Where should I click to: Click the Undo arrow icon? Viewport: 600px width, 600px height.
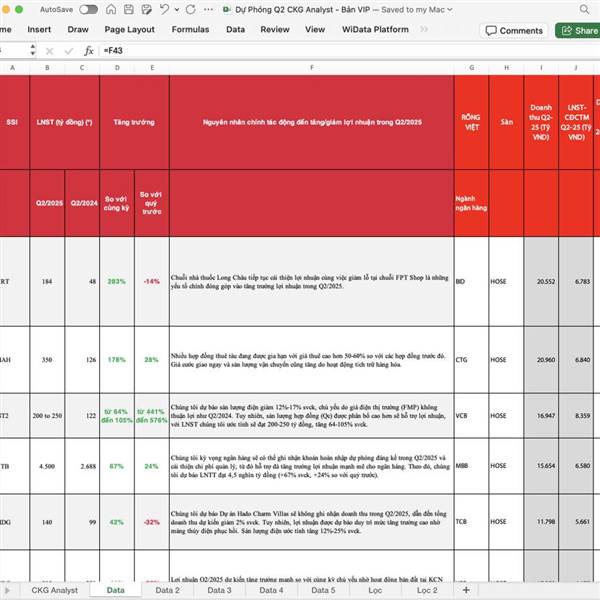click(x=164, y=10)
